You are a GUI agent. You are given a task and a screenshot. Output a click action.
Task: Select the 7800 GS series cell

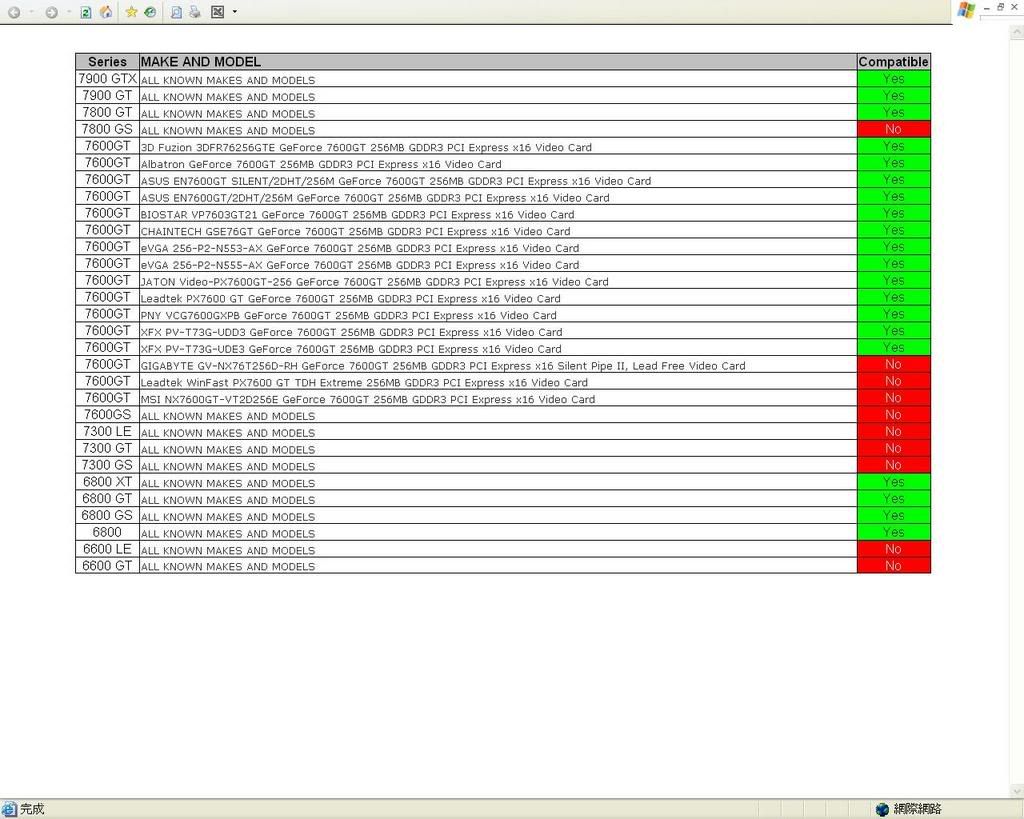[107, 129]
